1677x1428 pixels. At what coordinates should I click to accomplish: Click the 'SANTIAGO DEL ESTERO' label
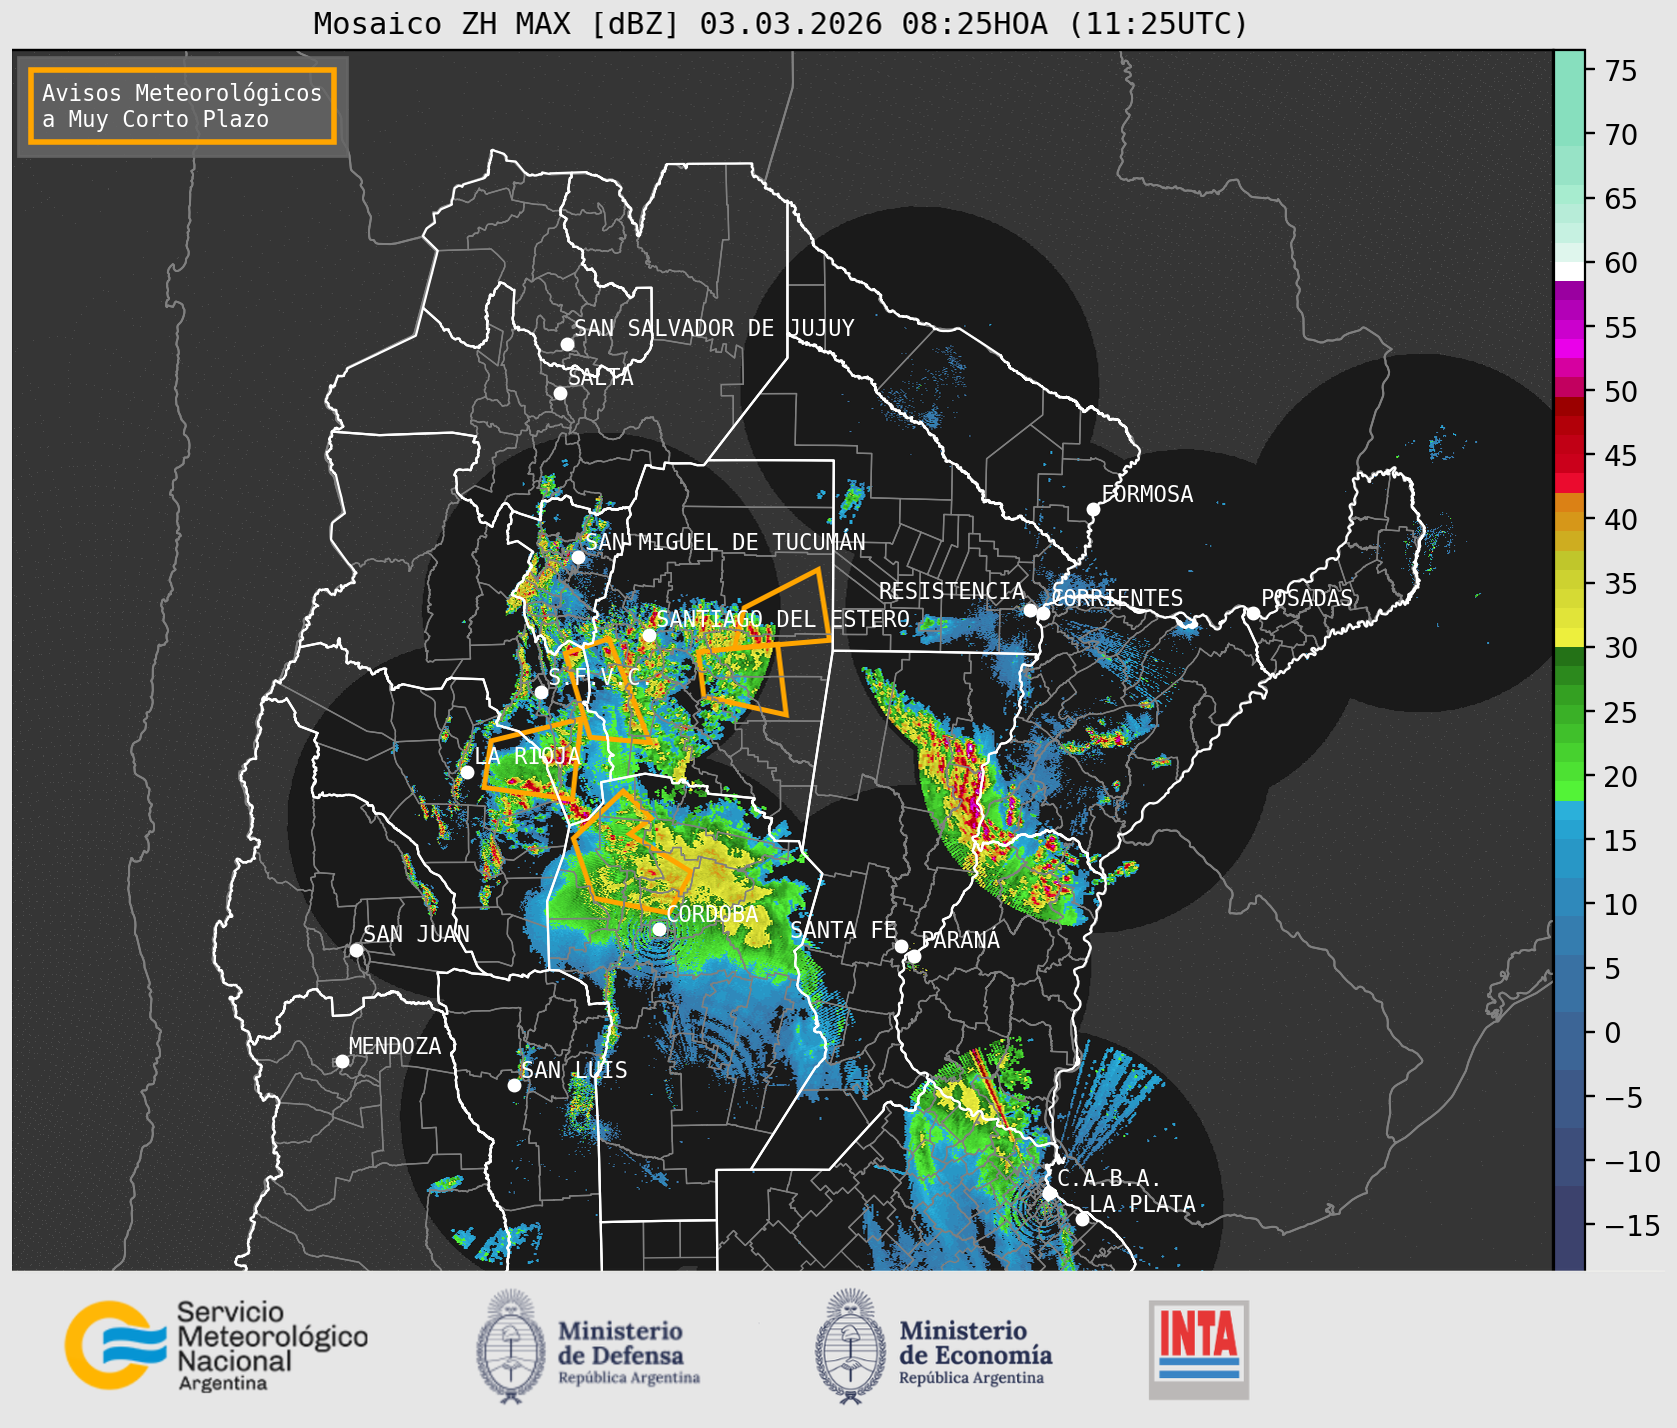coord(783,619)
